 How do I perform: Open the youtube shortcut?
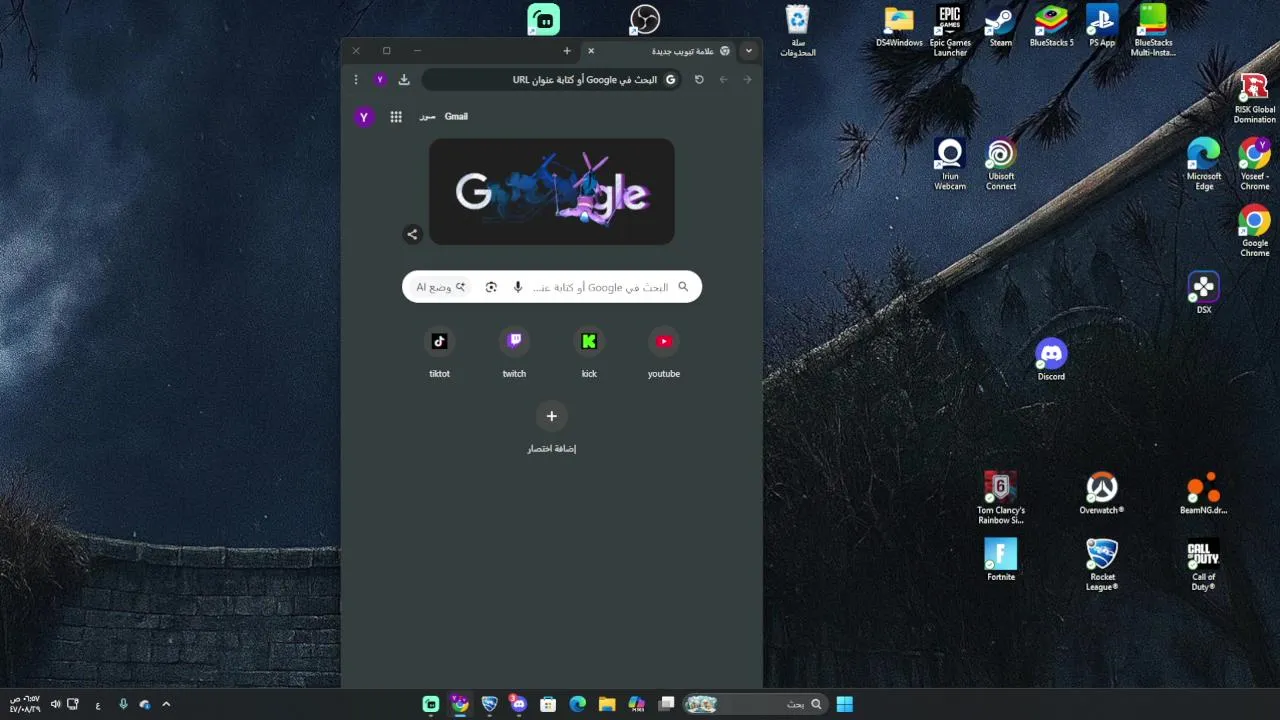tap(664, 353)
